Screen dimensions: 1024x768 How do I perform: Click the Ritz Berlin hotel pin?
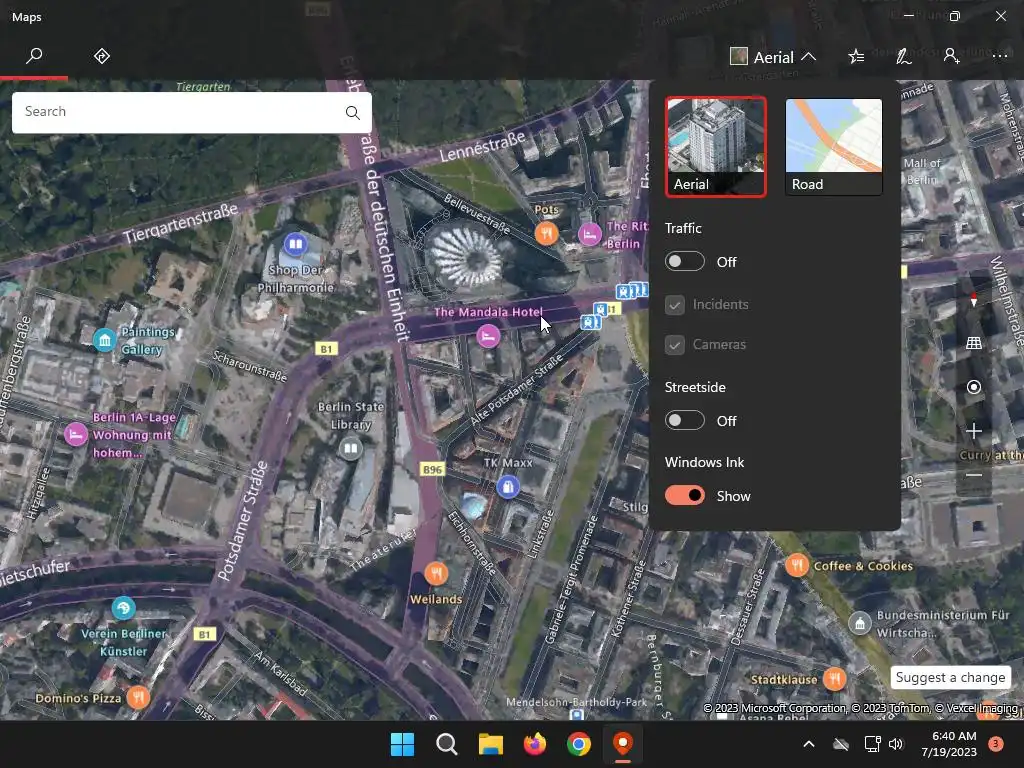[590, 234]
